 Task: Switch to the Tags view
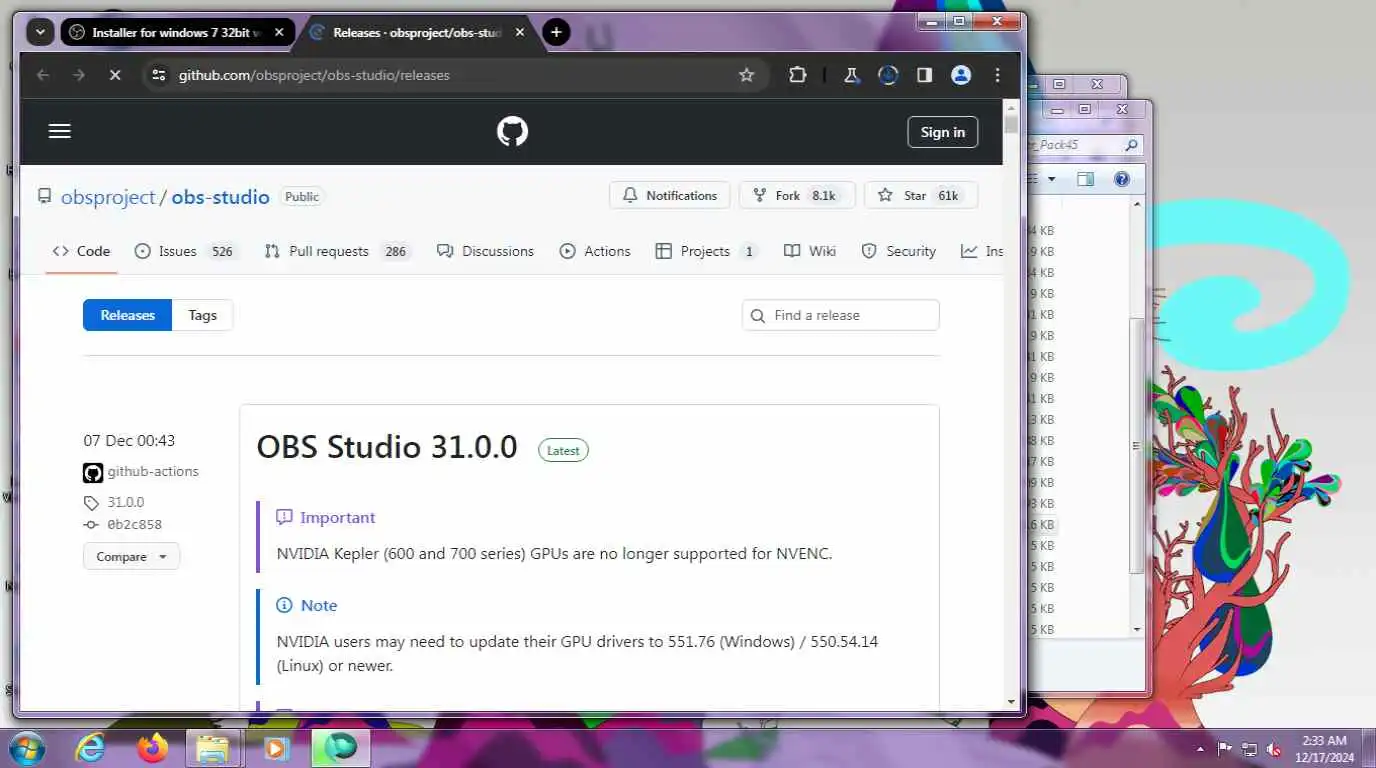[202, 315]
